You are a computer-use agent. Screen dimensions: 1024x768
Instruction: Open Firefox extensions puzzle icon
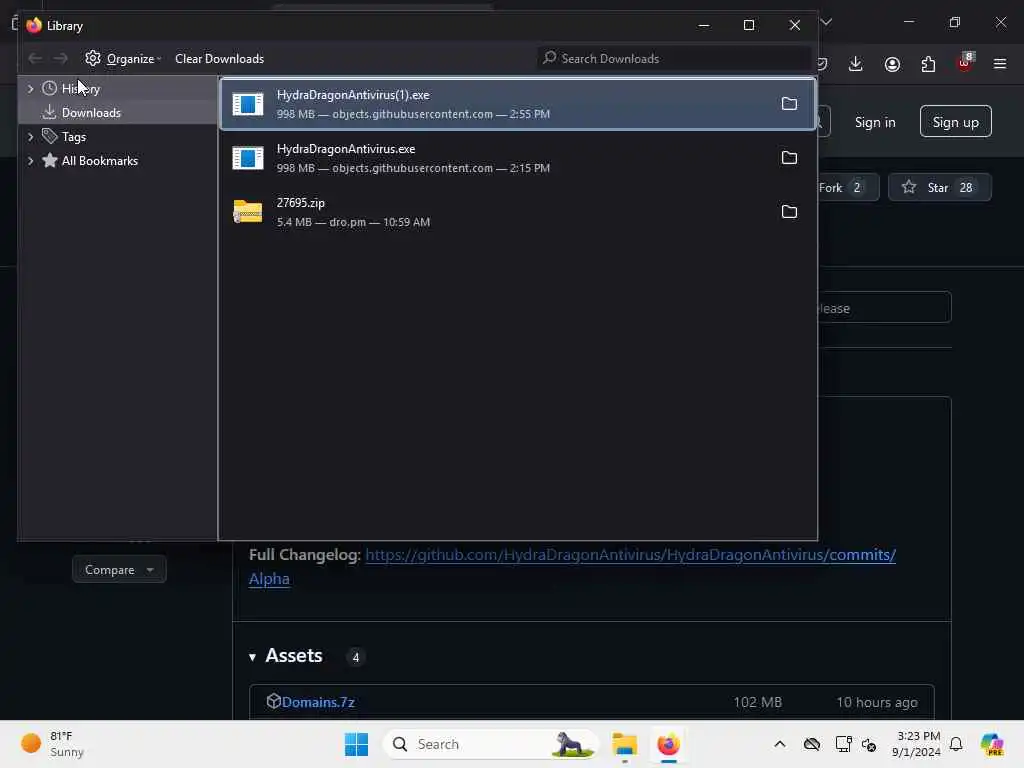[928, 64]
